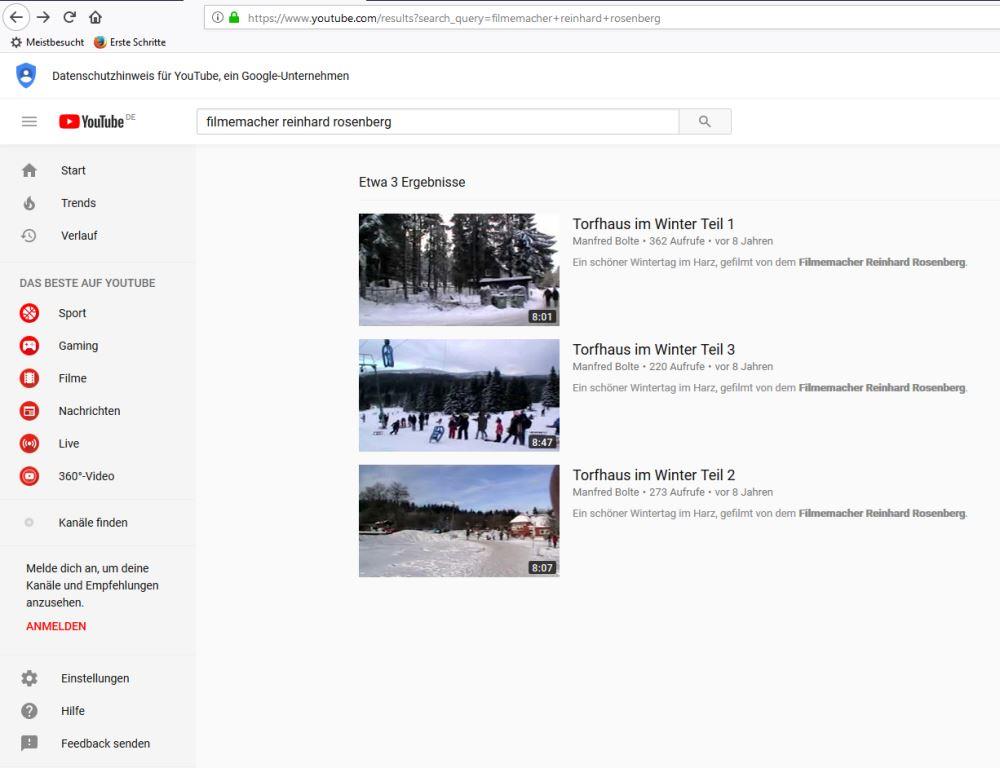Open Einstellungen label in the sidebar
This screenshot has height=768, width=1000.
[x=95, y=678]
